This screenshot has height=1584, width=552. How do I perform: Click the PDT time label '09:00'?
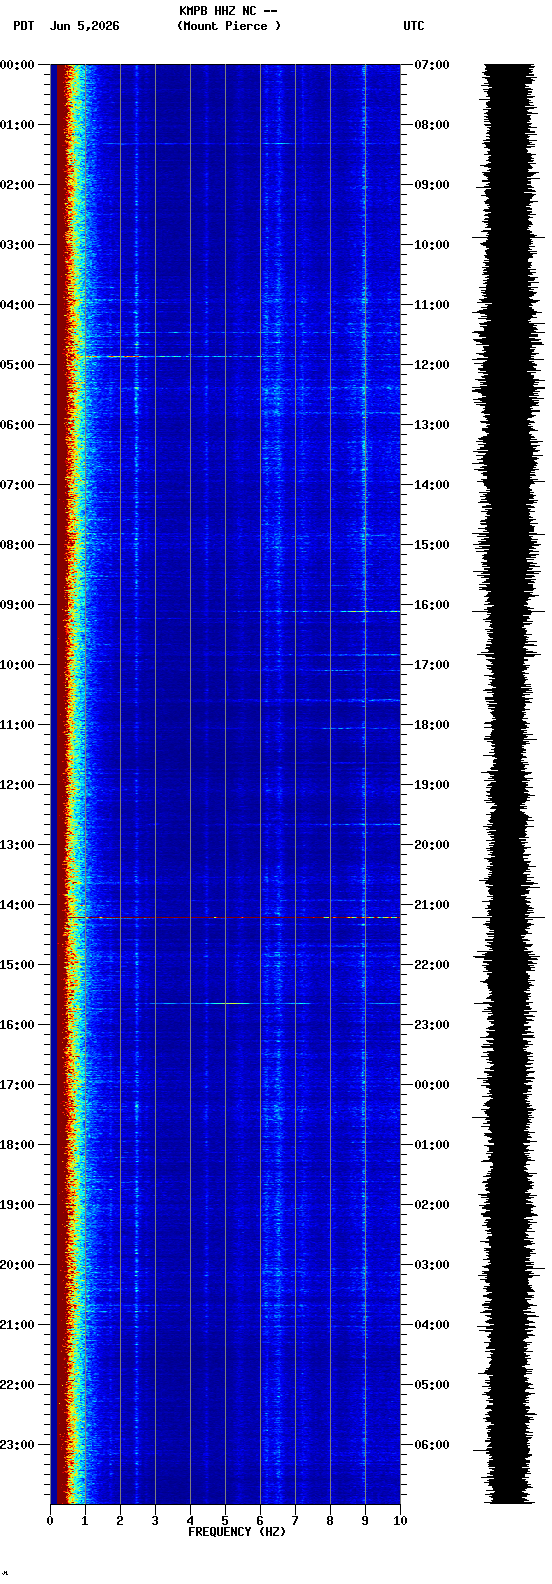coord(17,605)
